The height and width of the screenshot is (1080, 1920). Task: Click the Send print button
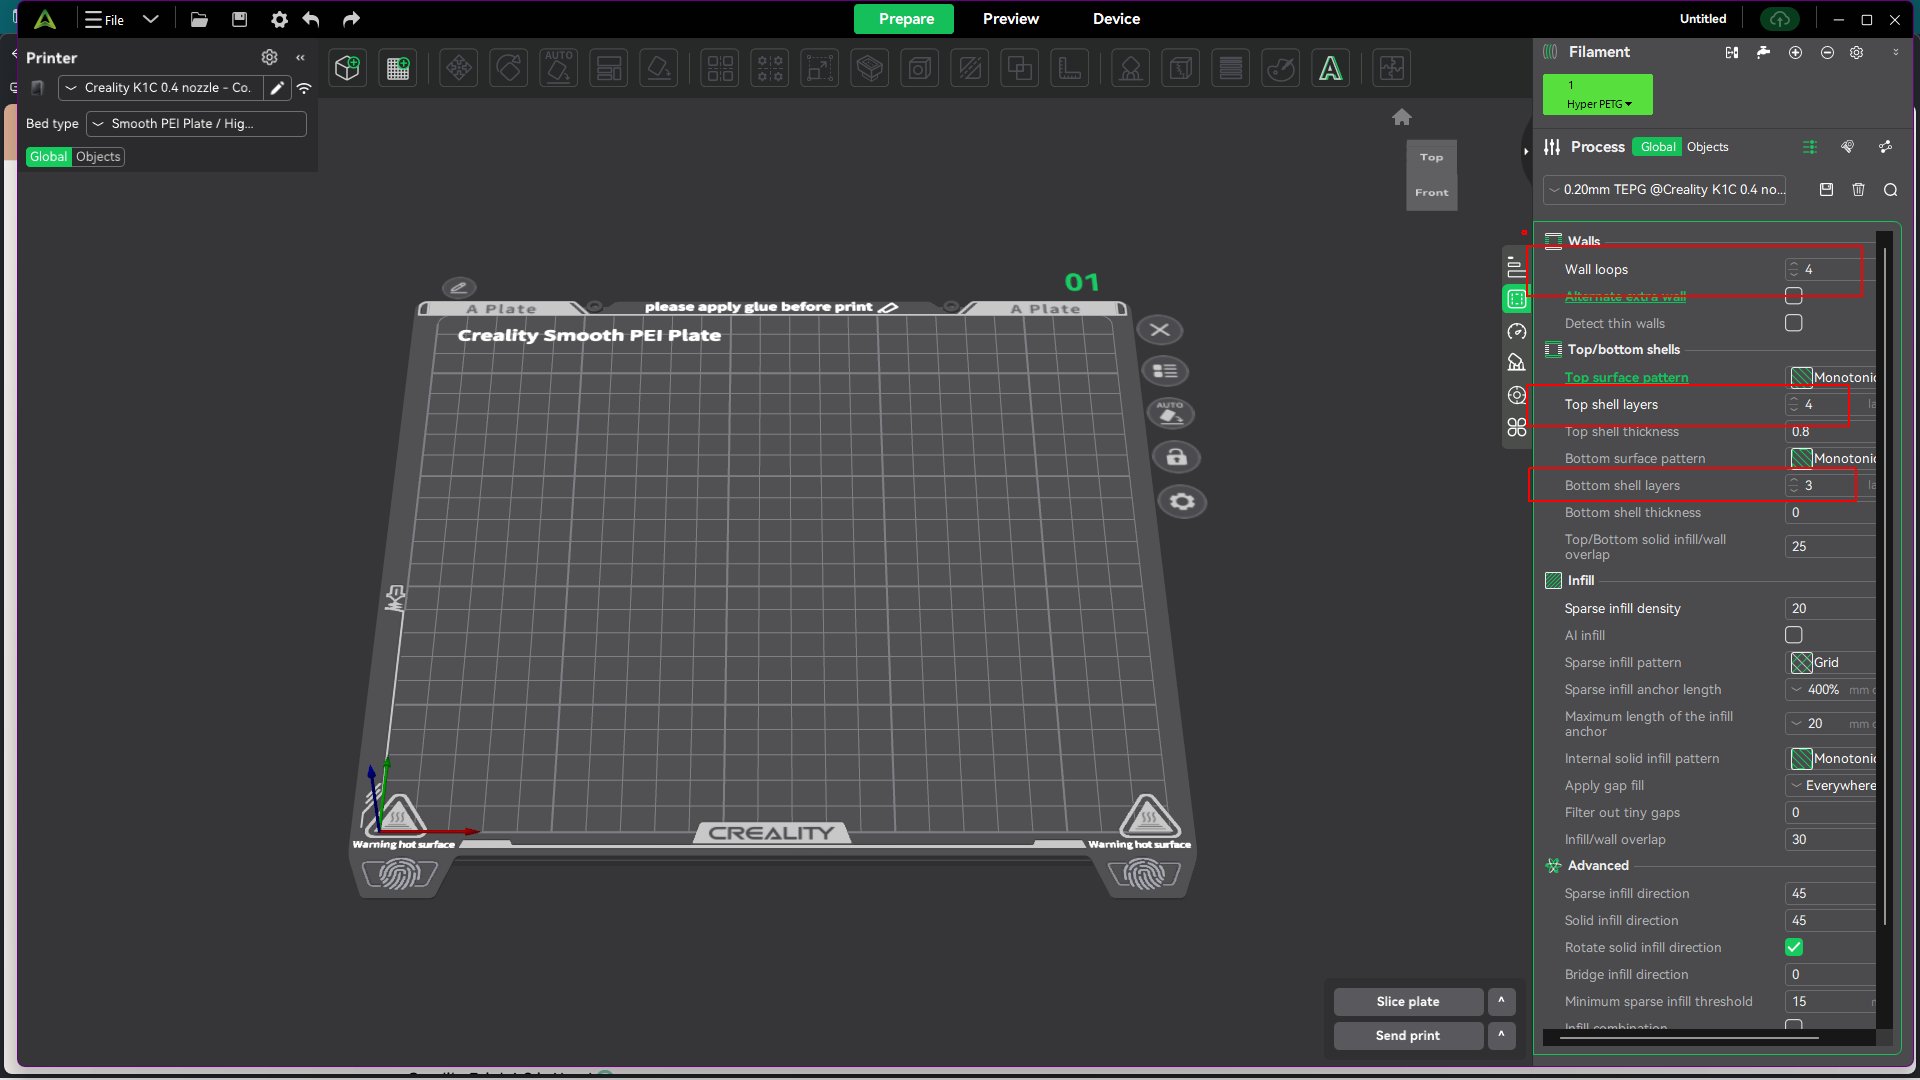click(x=1407, y=1035)
